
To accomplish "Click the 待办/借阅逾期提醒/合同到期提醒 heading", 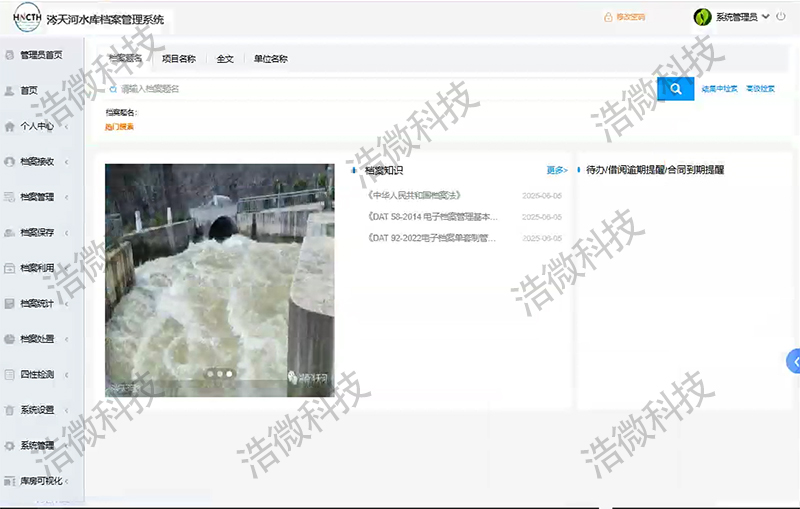I will [655, 170].
